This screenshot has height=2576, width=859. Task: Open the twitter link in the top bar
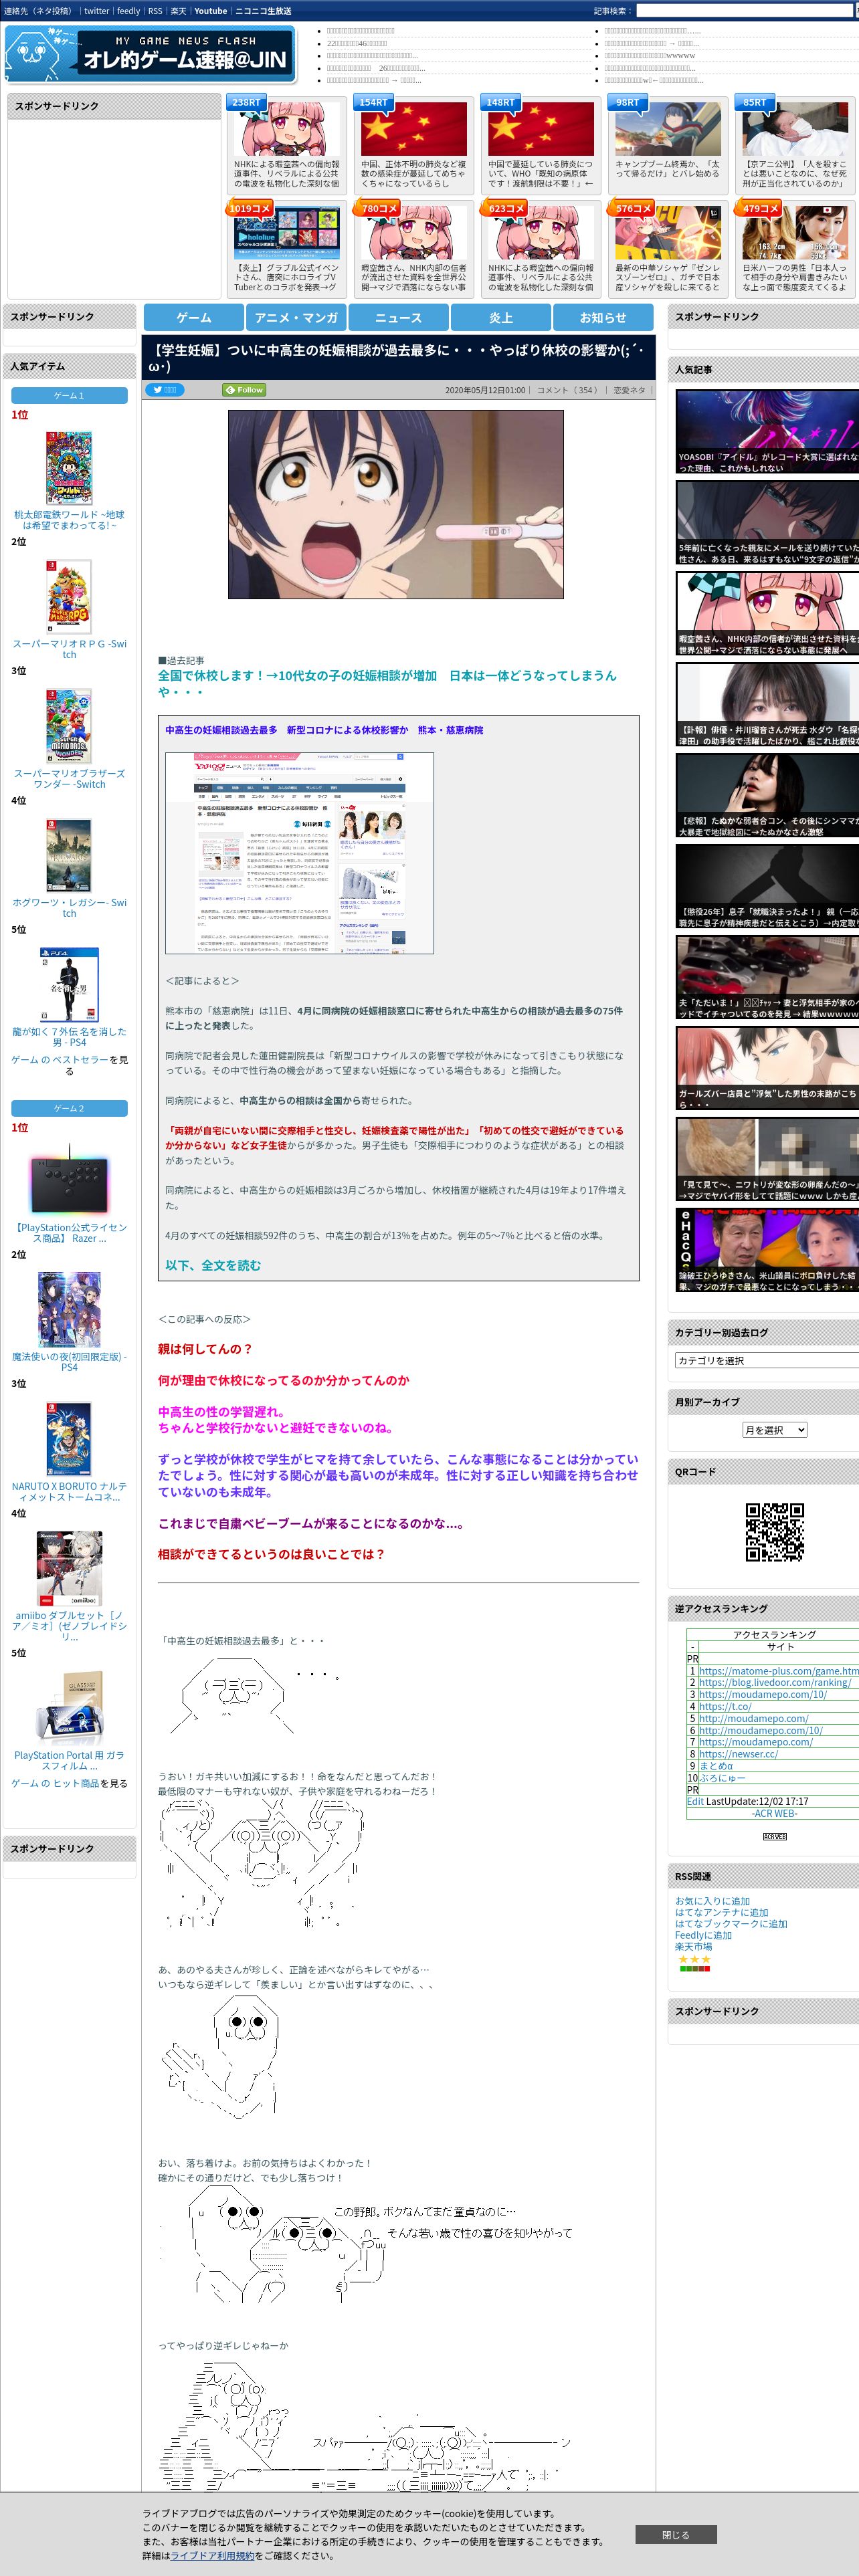point(96,11)
